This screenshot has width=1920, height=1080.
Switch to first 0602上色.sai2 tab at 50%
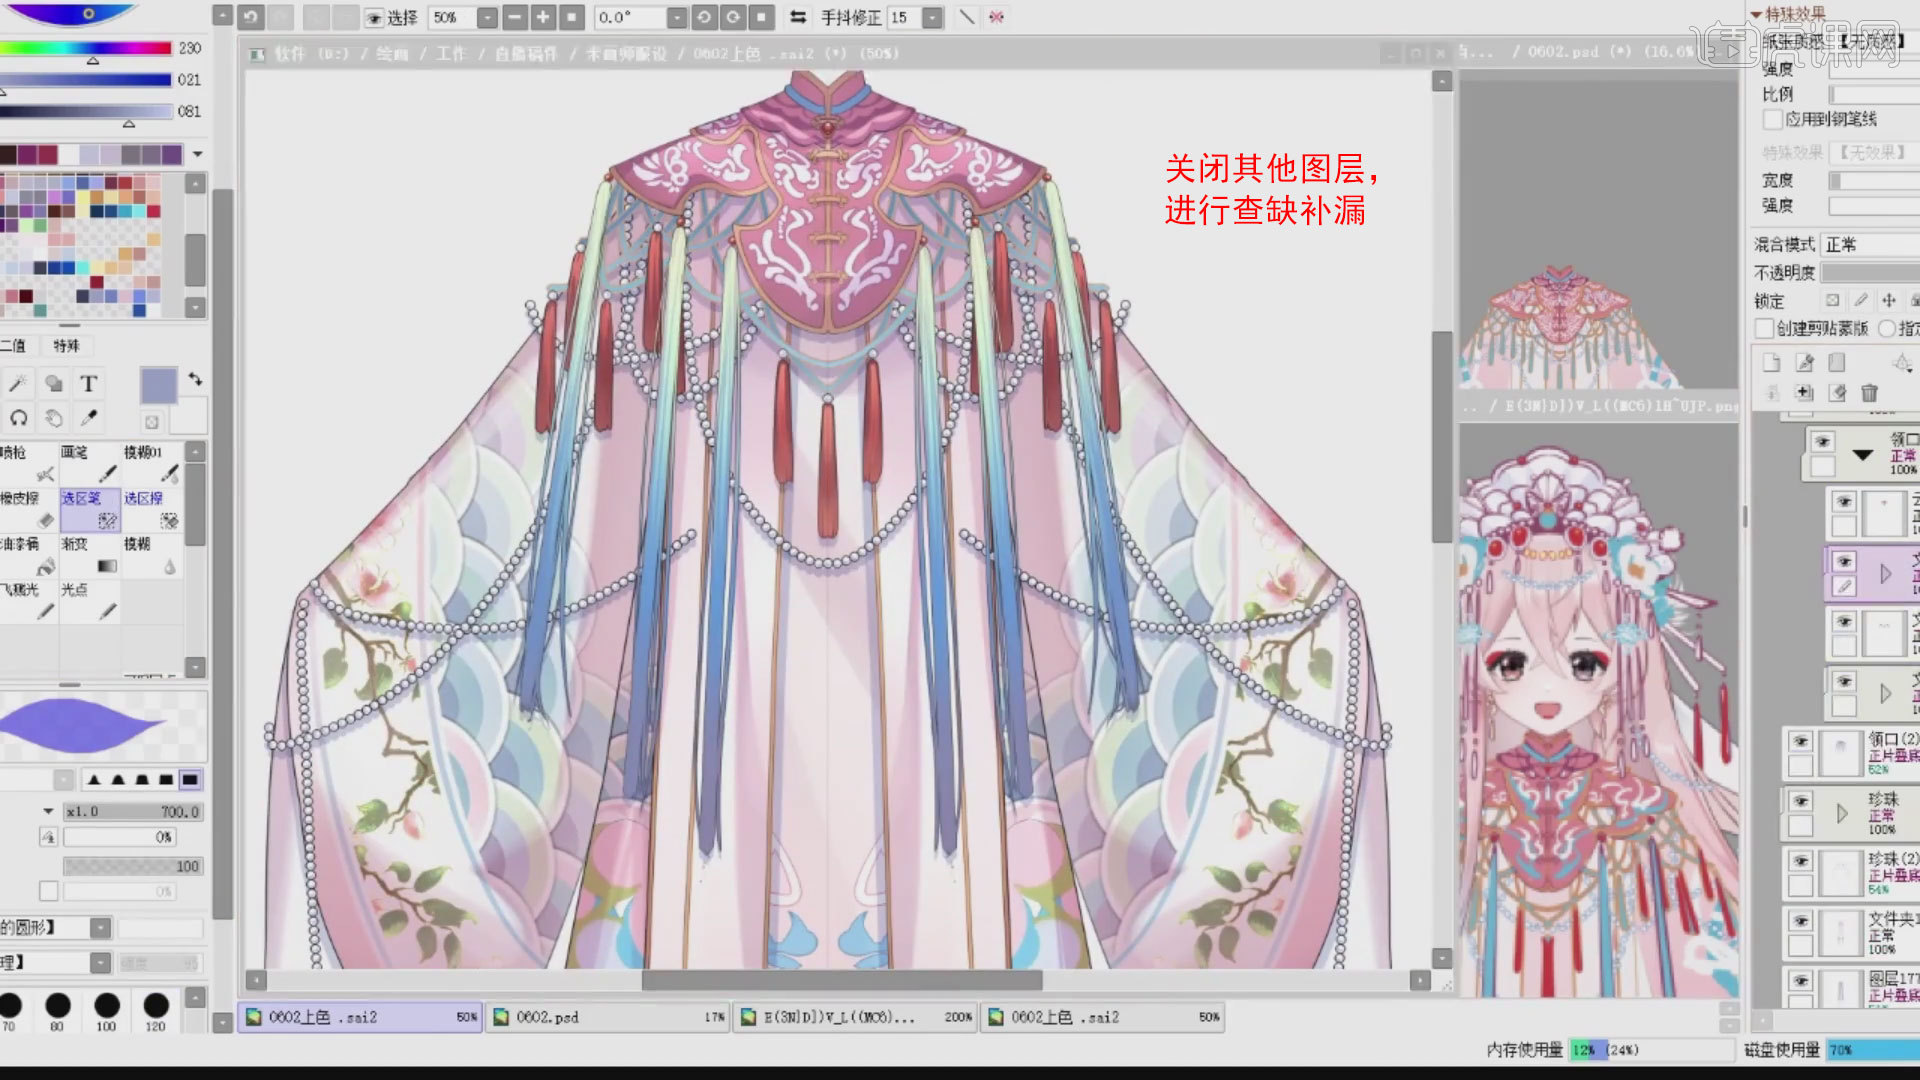360,1017
